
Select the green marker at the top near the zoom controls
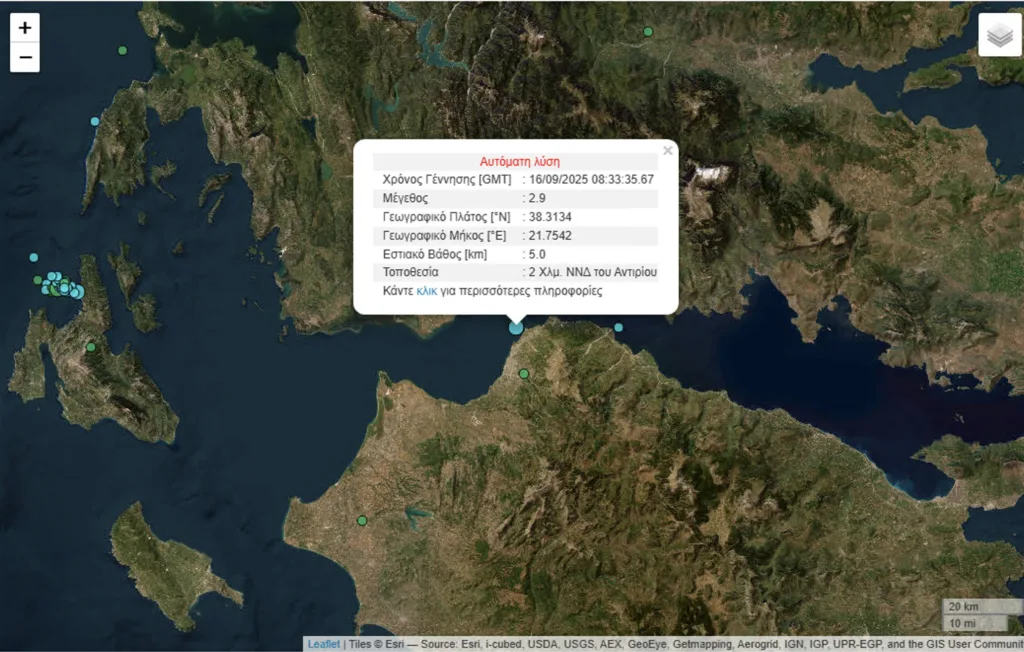click(x=122, y=50)
